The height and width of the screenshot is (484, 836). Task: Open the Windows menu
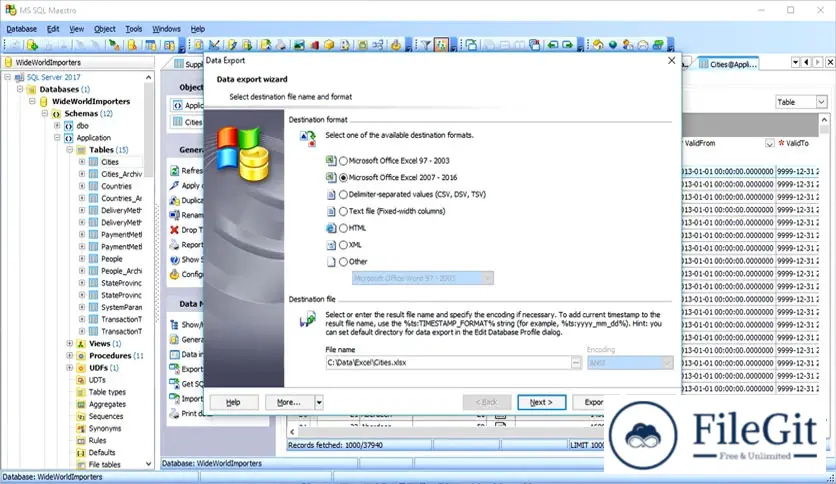[166, 29]
